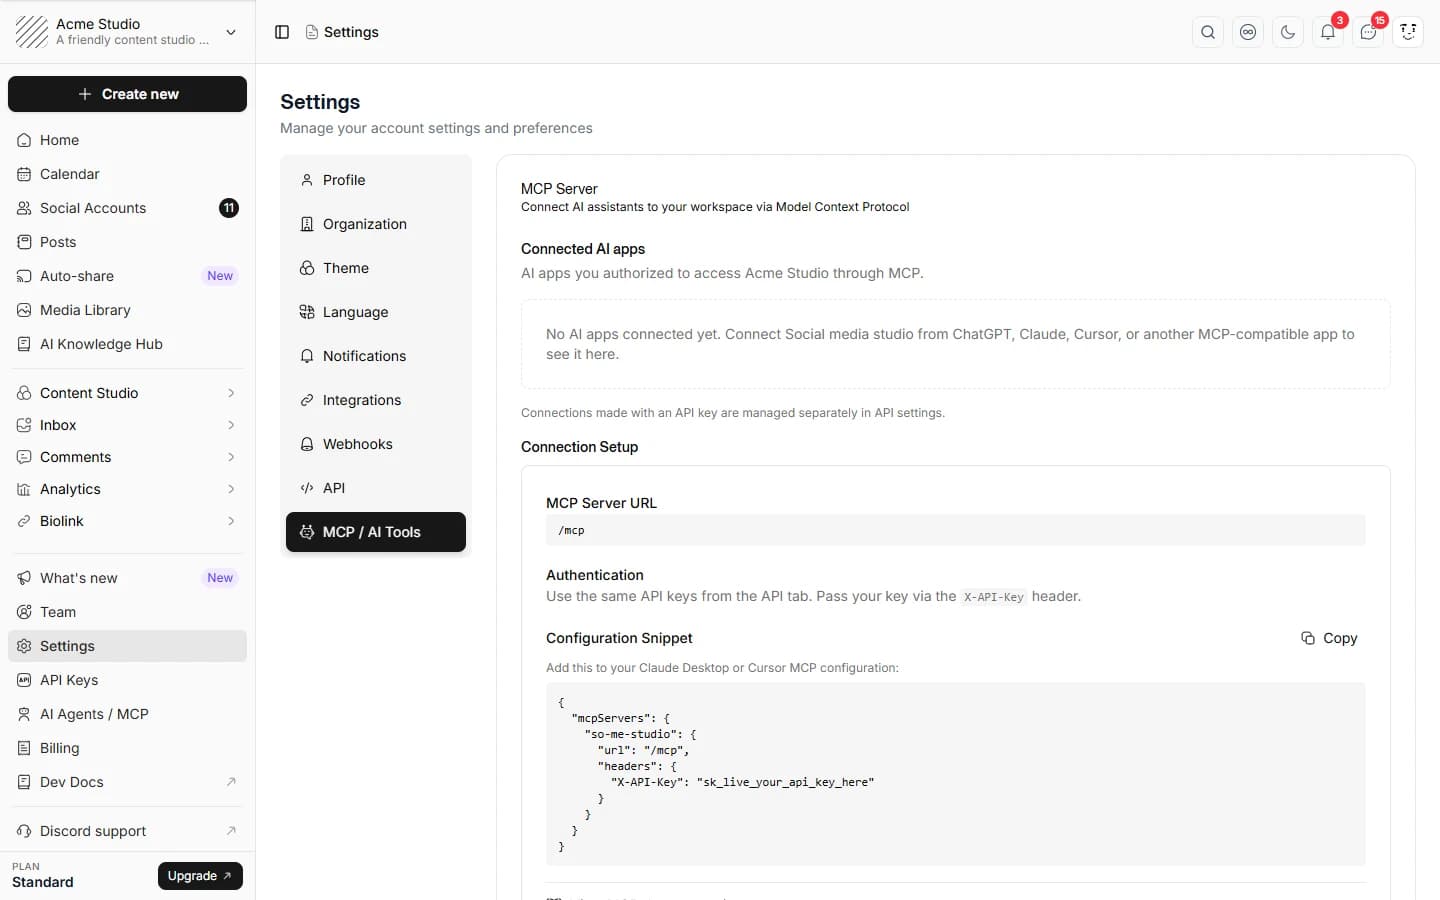Collapse the sidebar using panel toggle icon
This screenshot has height=900, width=1440.
coord(282,32)
